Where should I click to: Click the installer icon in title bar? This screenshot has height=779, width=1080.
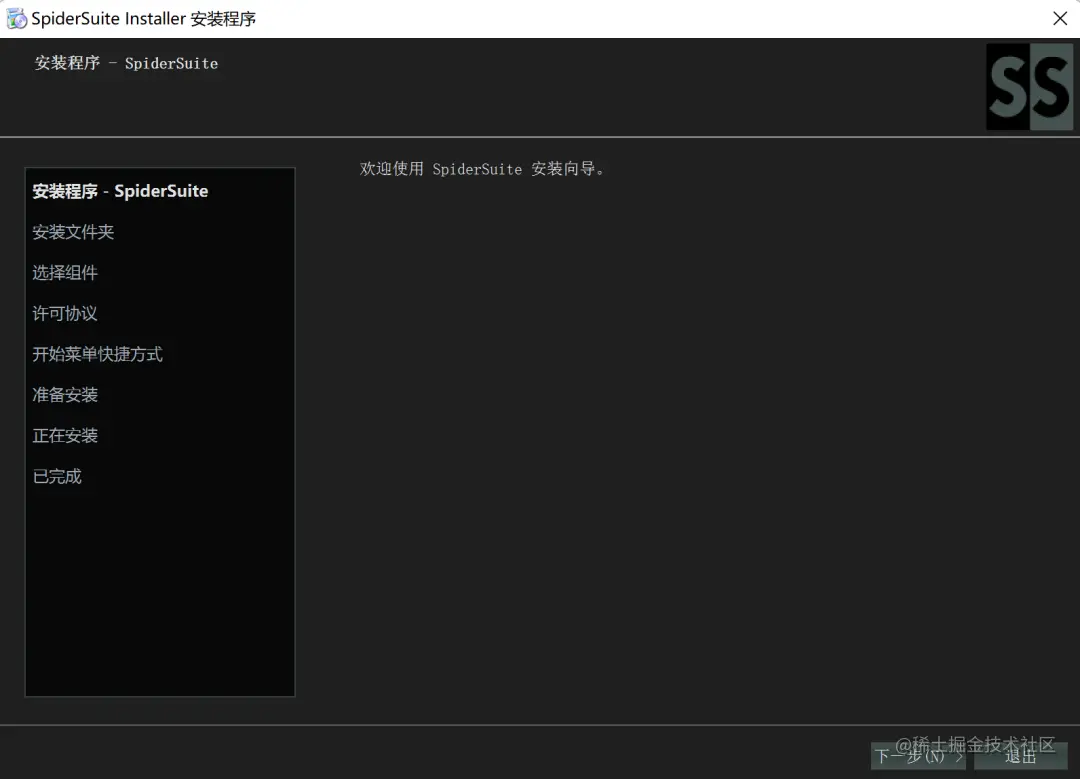pos(17,19)
